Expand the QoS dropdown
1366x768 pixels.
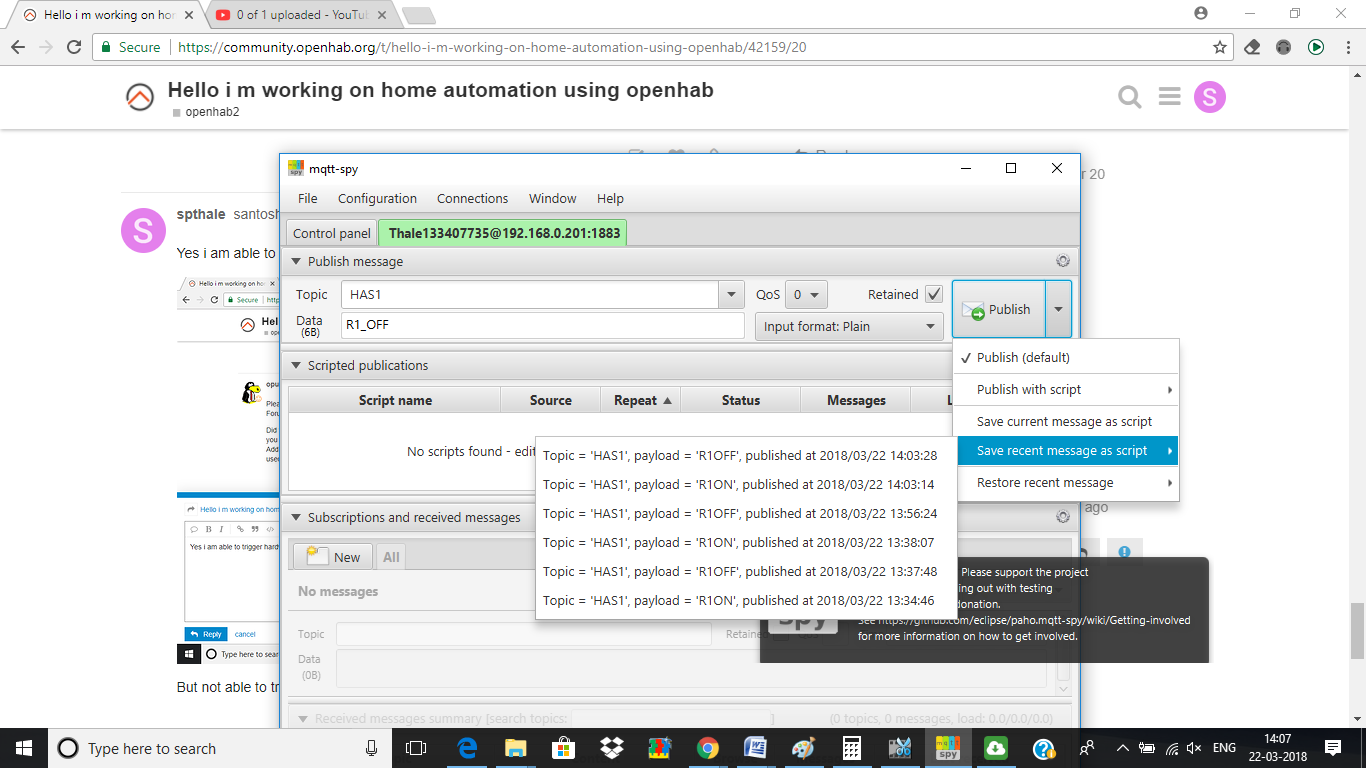[x=805, y=295]
